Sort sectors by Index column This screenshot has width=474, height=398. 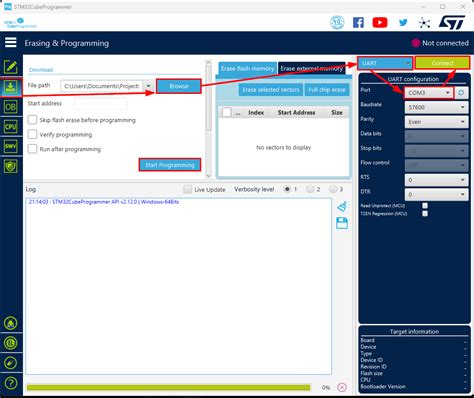256,113
